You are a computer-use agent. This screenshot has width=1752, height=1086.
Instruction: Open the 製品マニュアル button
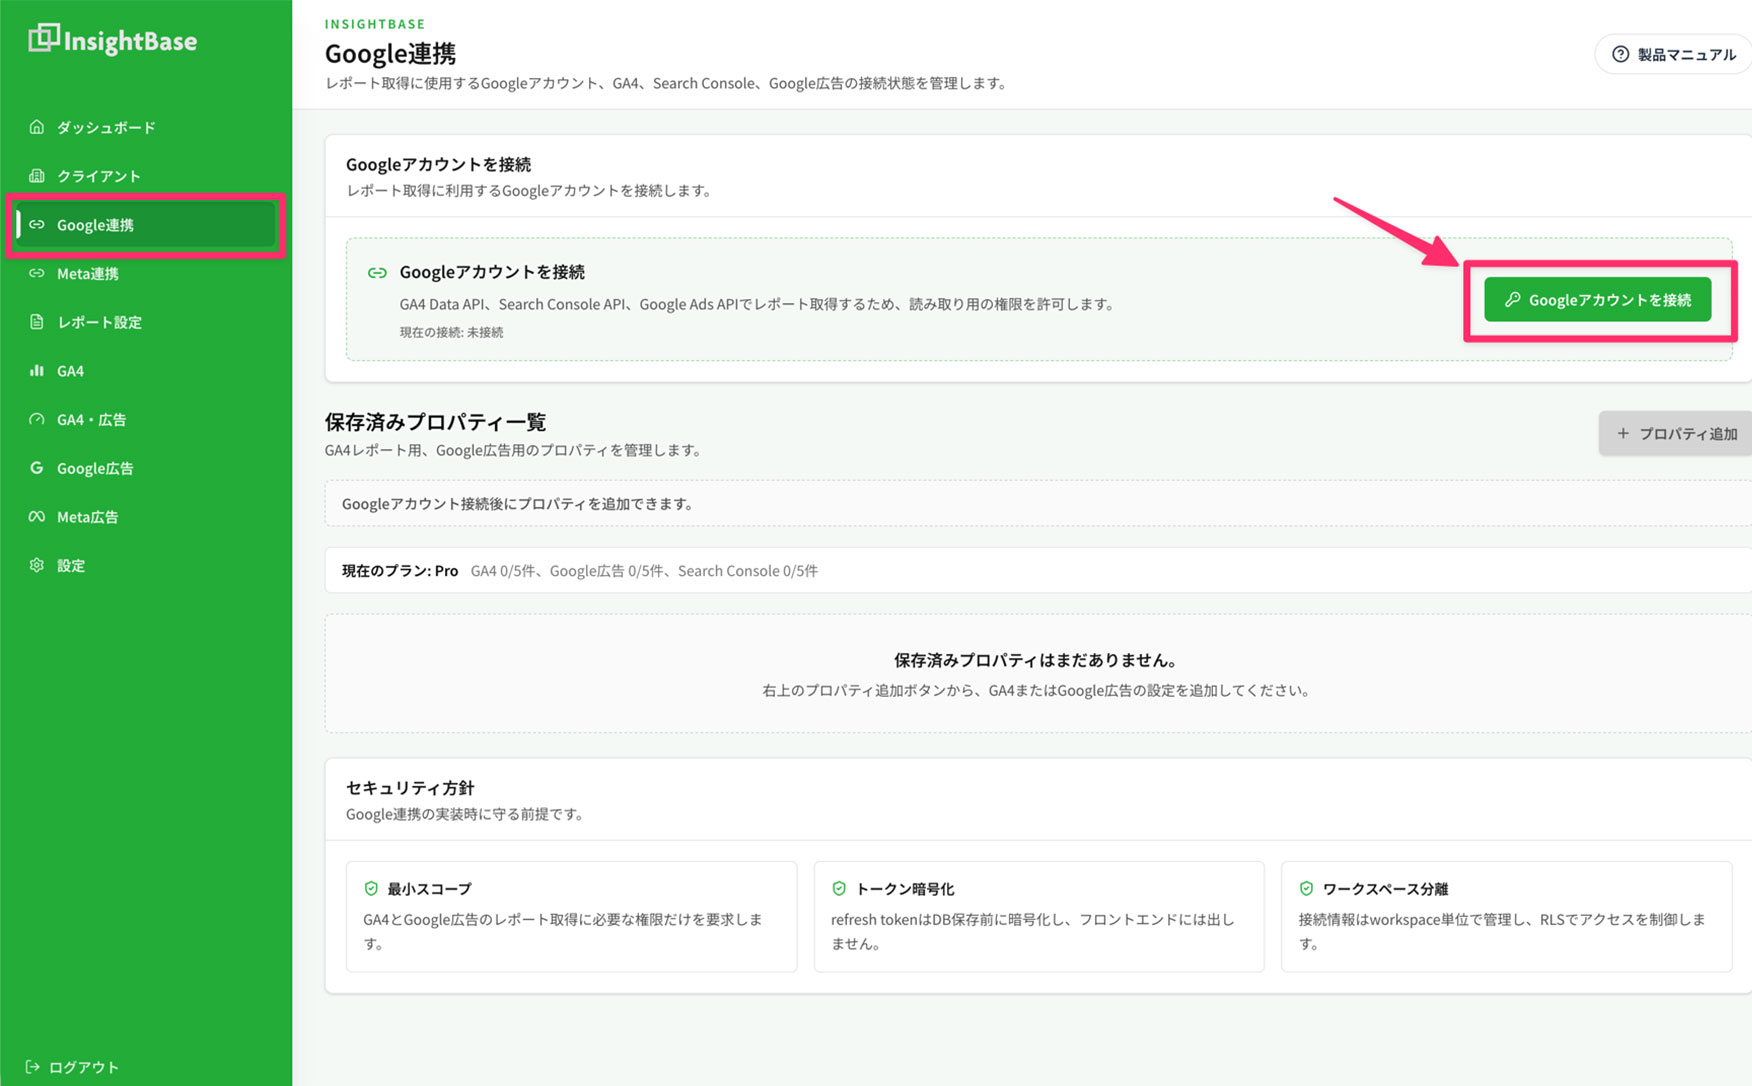1673,54
